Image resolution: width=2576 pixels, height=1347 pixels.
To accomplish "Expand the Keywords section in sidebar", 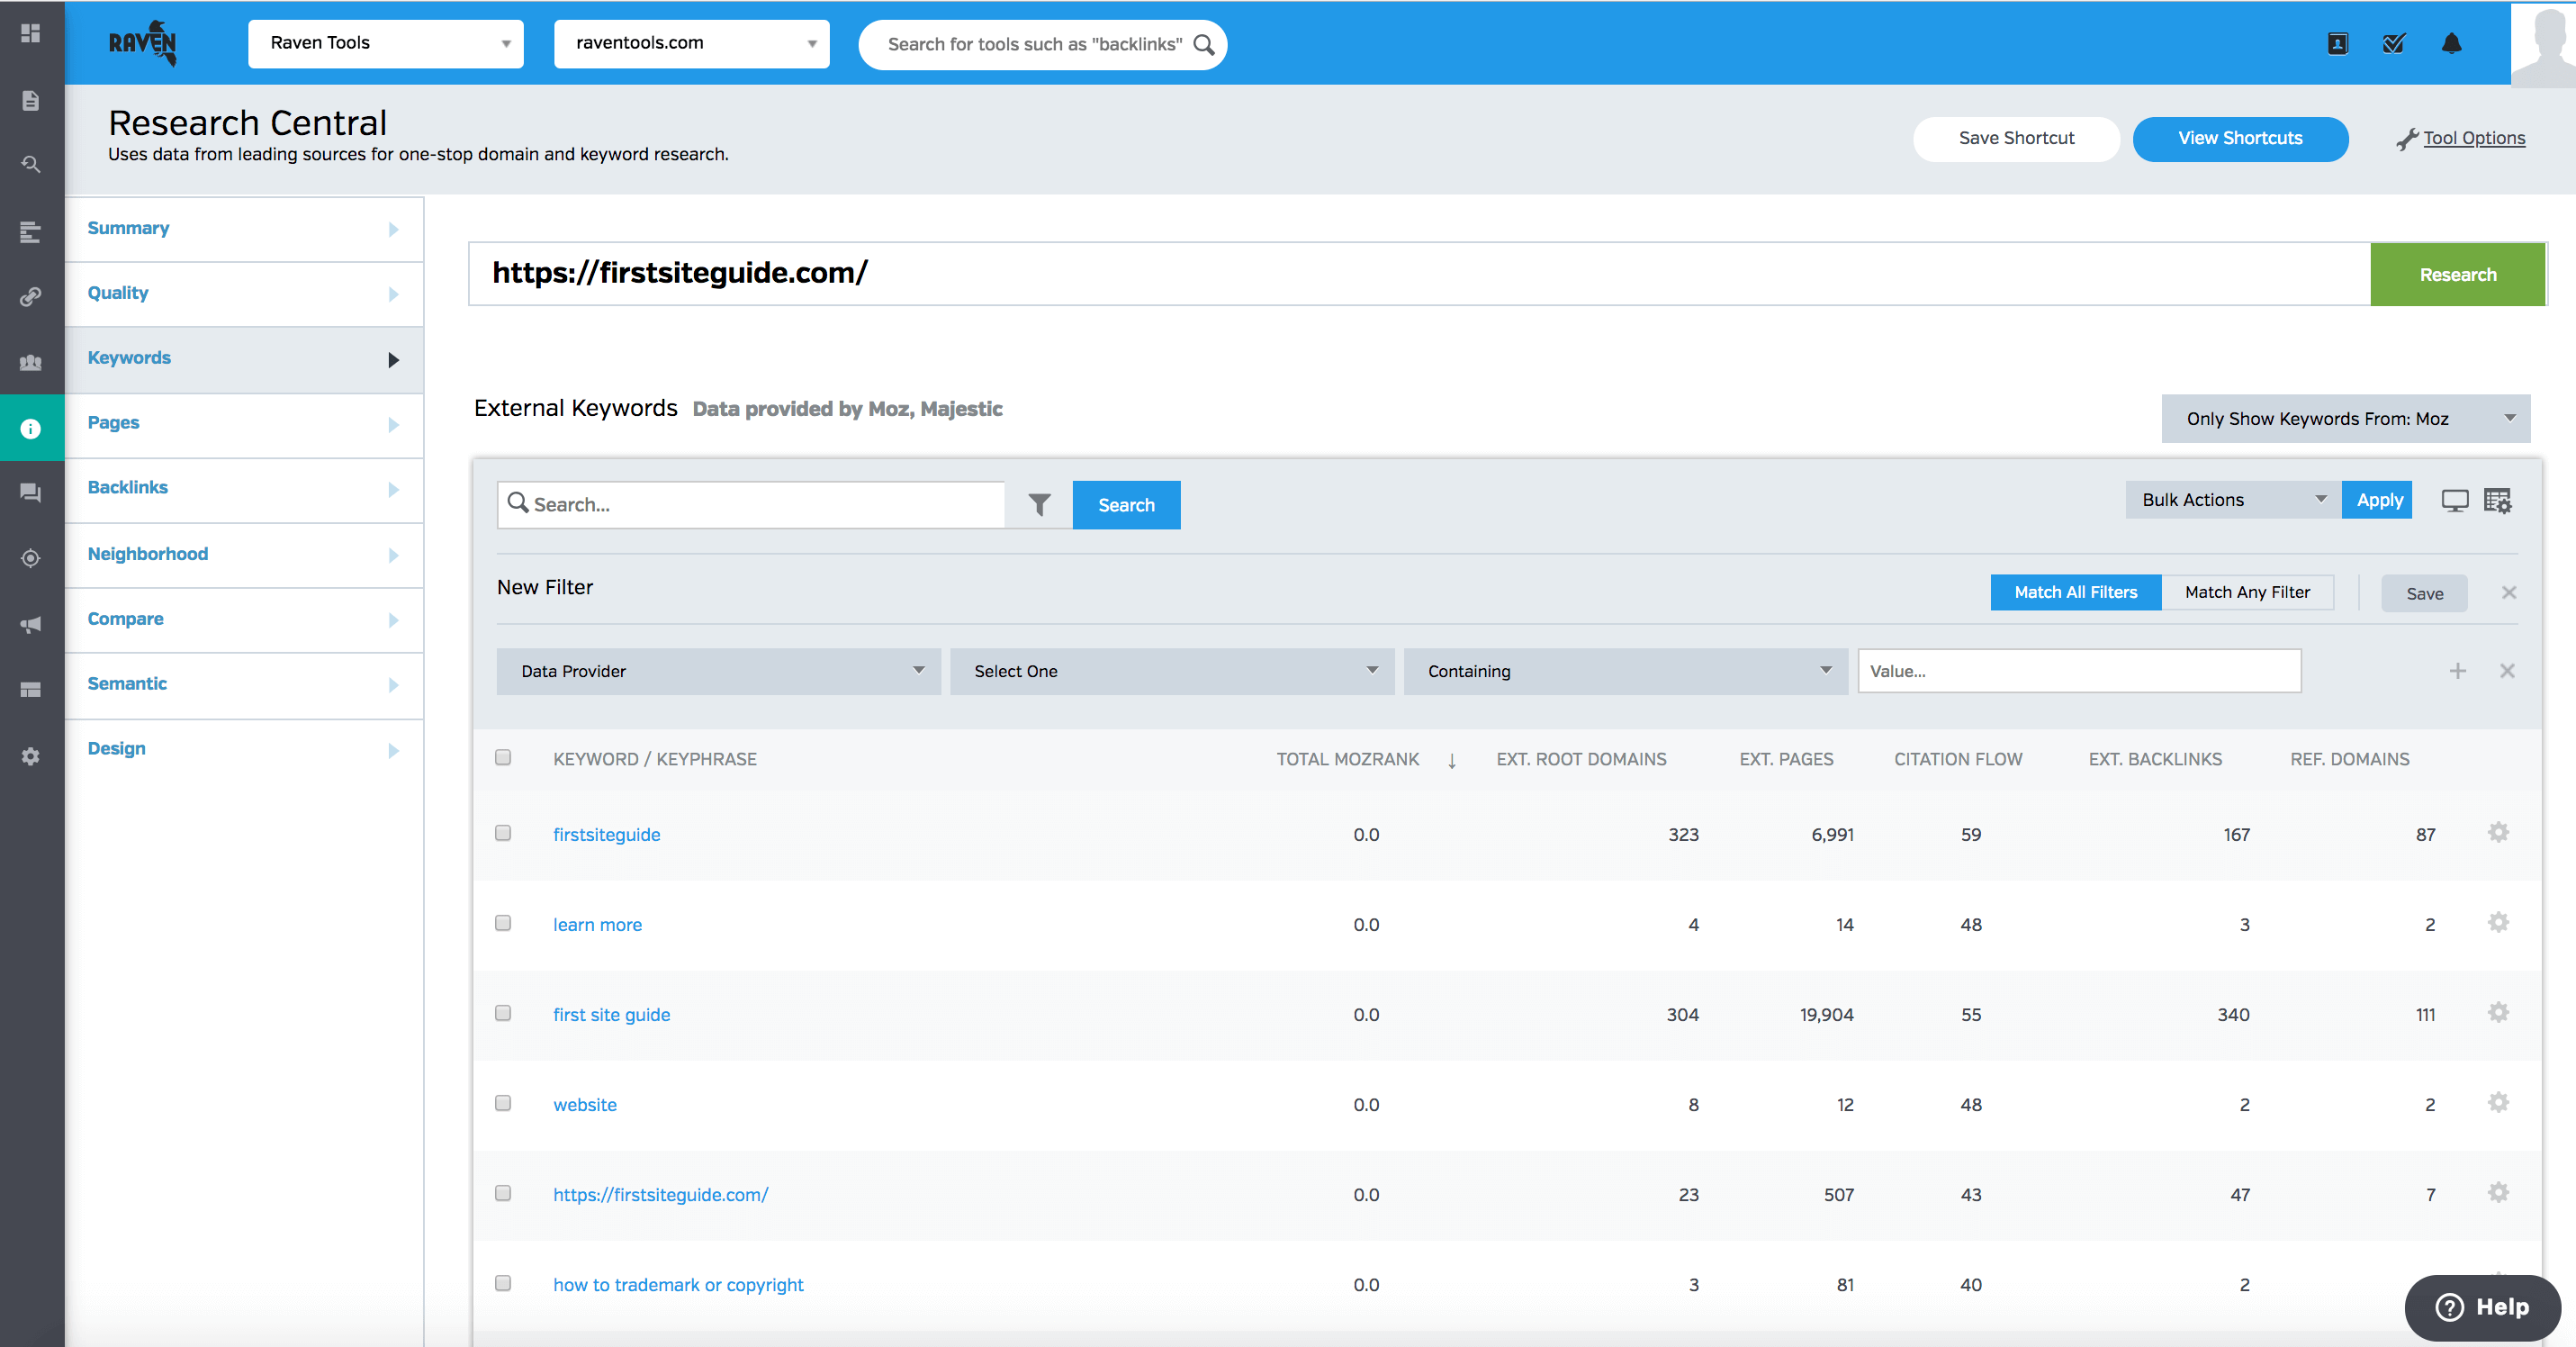I will point(389,358).
